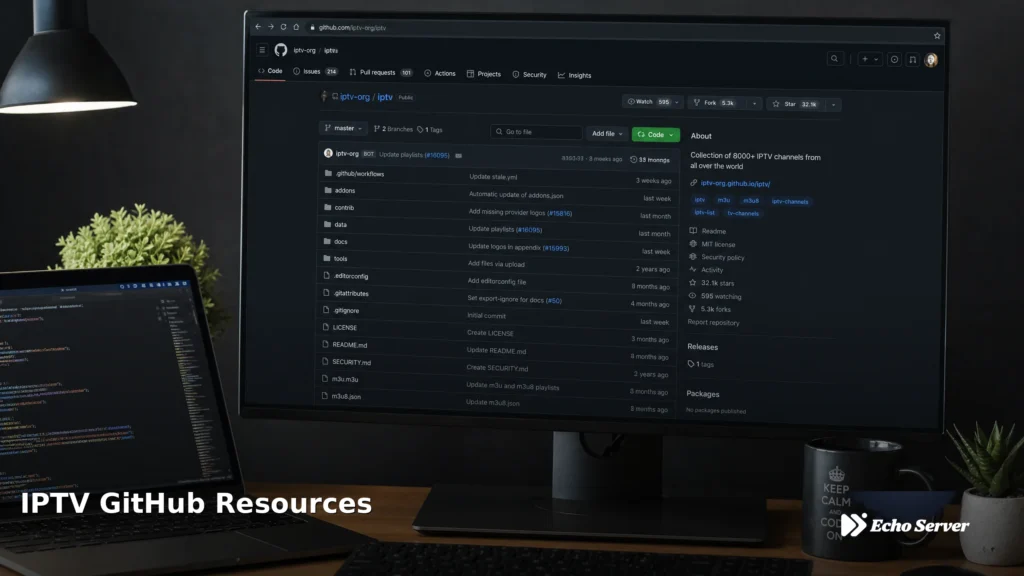Open the SECURITY.md file
Viewport: 1024px width, 576px height.
[x=351, y=362]
